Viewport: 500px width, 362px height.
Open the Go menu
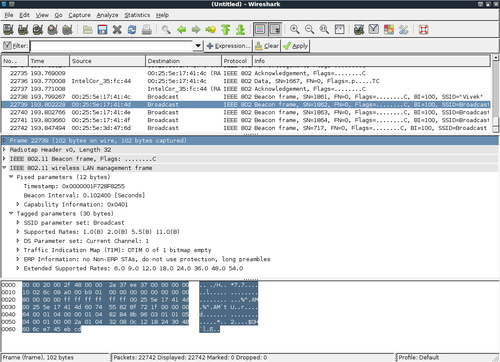coord(58,15)
